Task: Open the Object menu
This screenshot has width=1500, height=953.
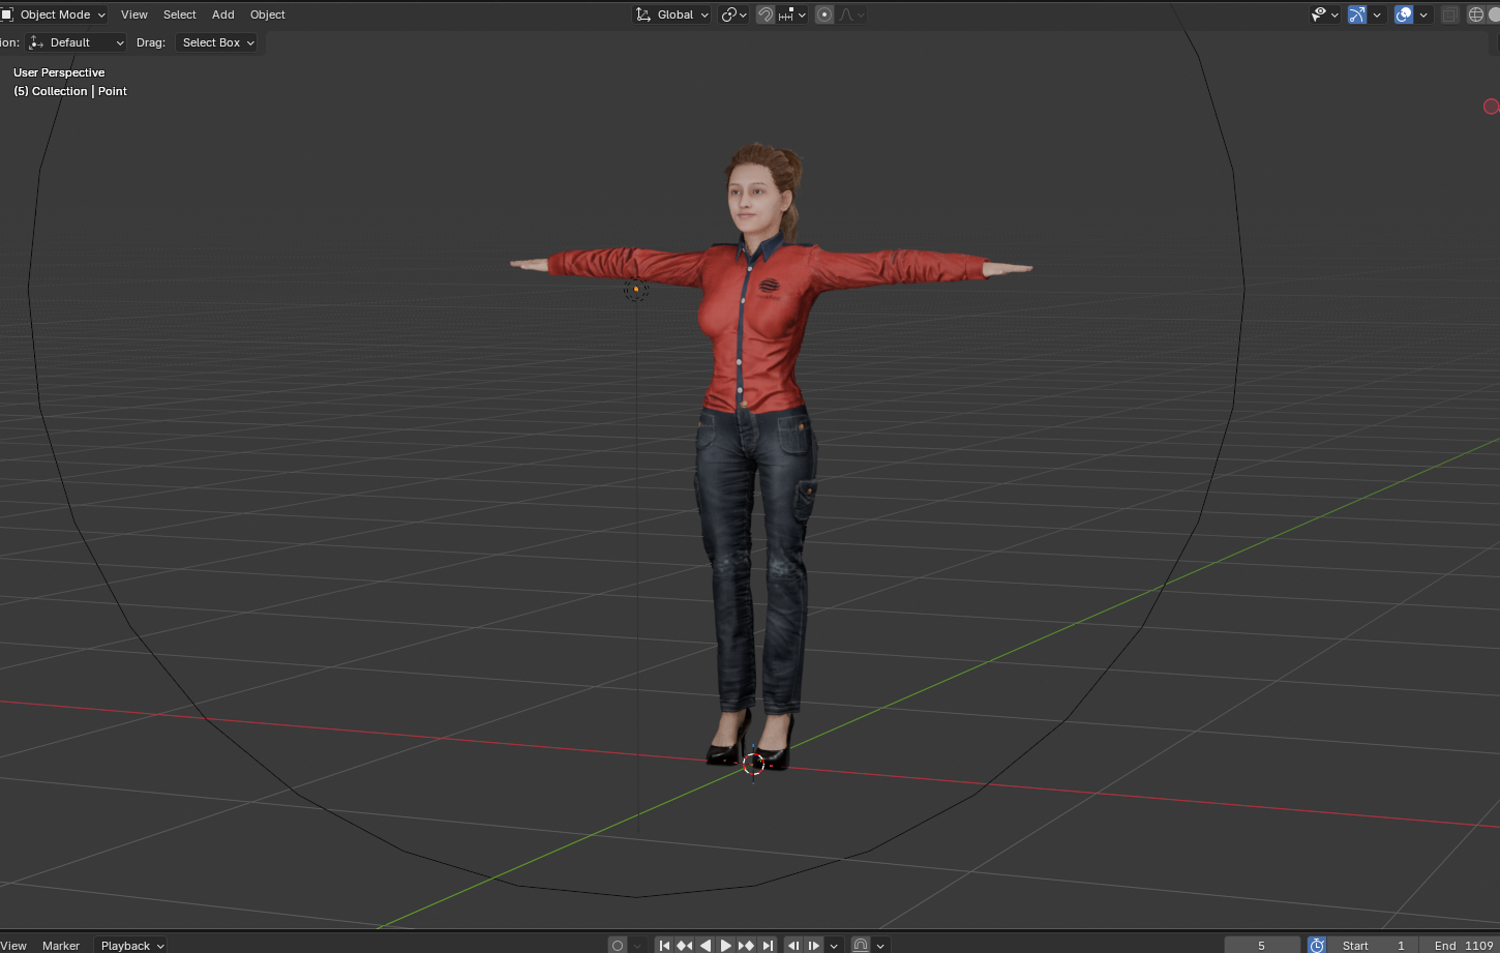Action: click(x=268, y=15)
